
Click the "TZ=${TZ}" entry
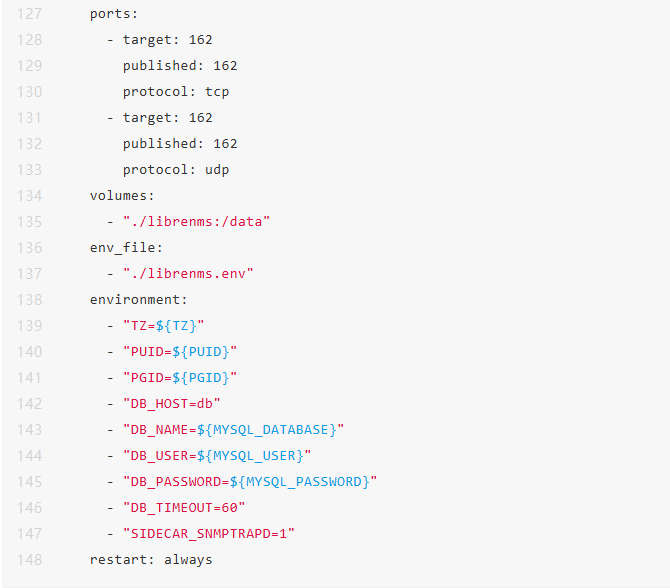click(x=164, y=325)
